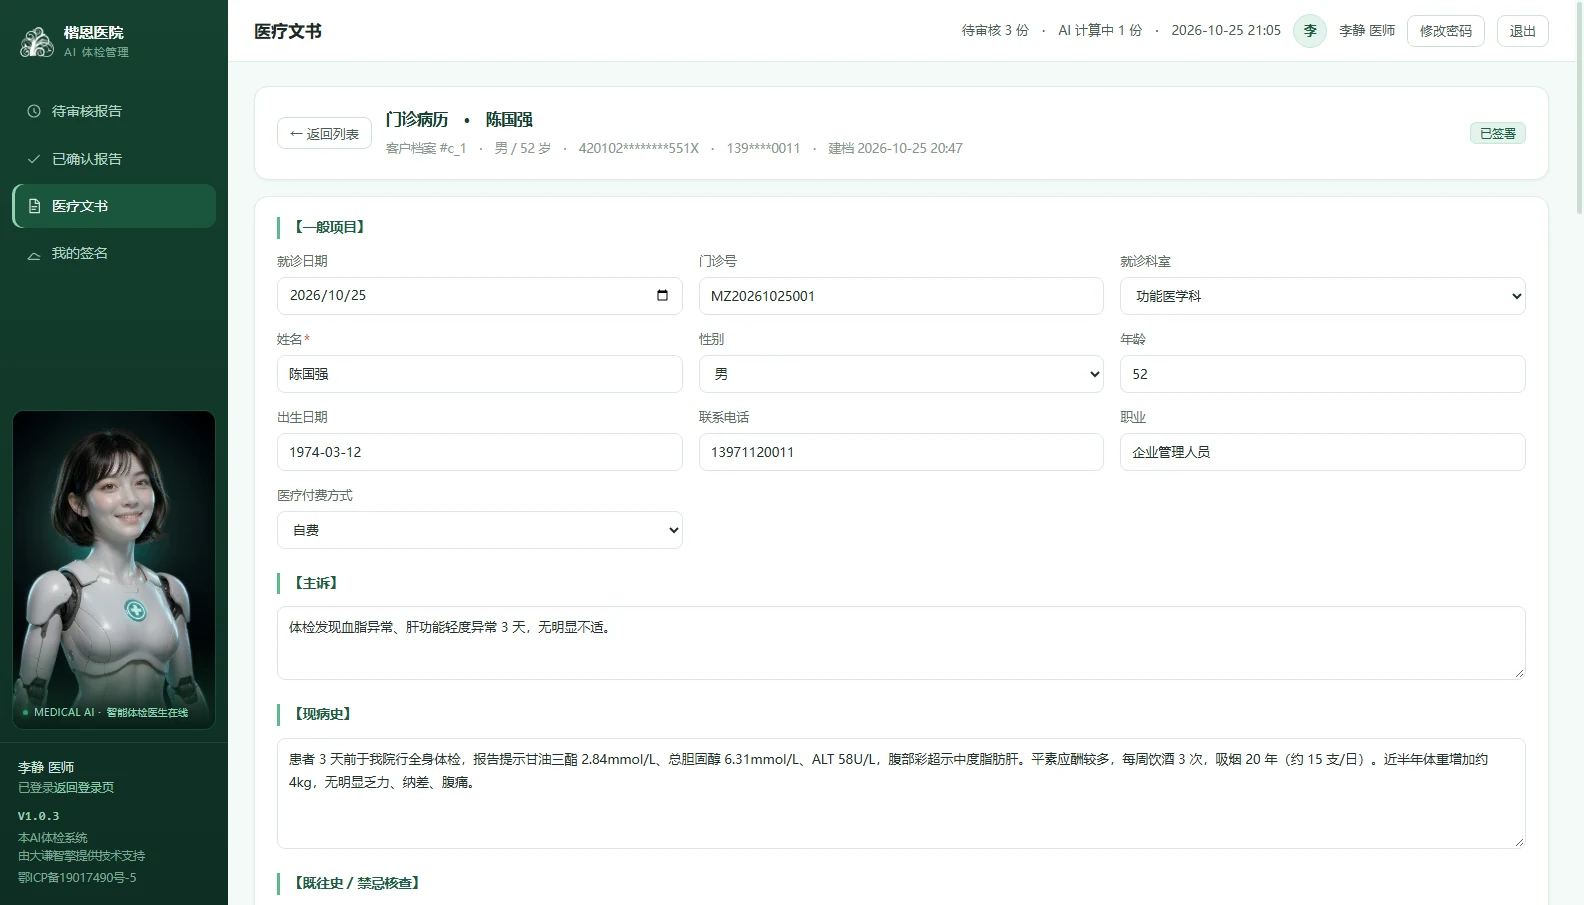Click the 联系电话 field 13971120011
Screen dimensions: 1584x905
901,452
